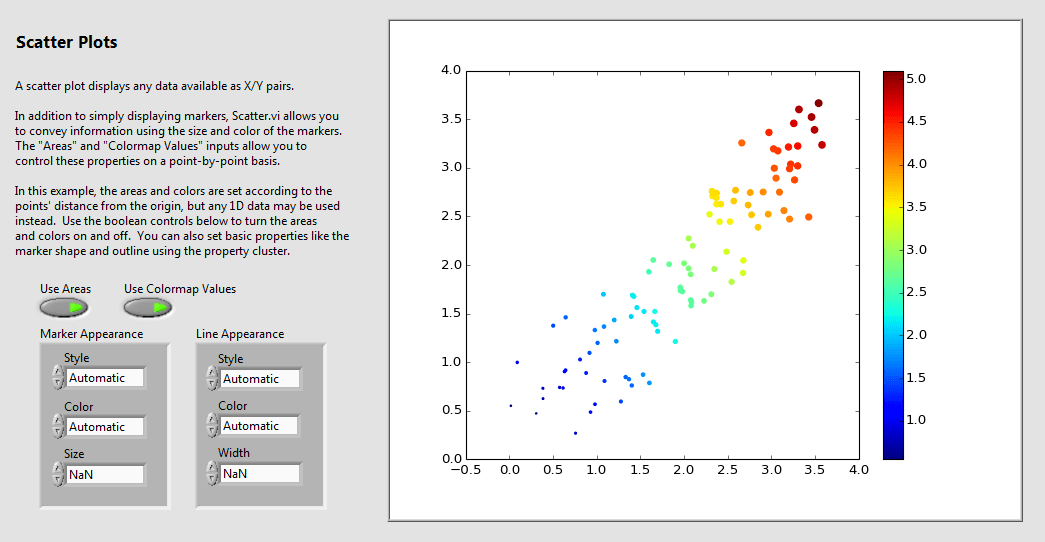Screen dimensions: 1045x542
Task: Click the Marker Appearance cluster label
Action: 91,334
